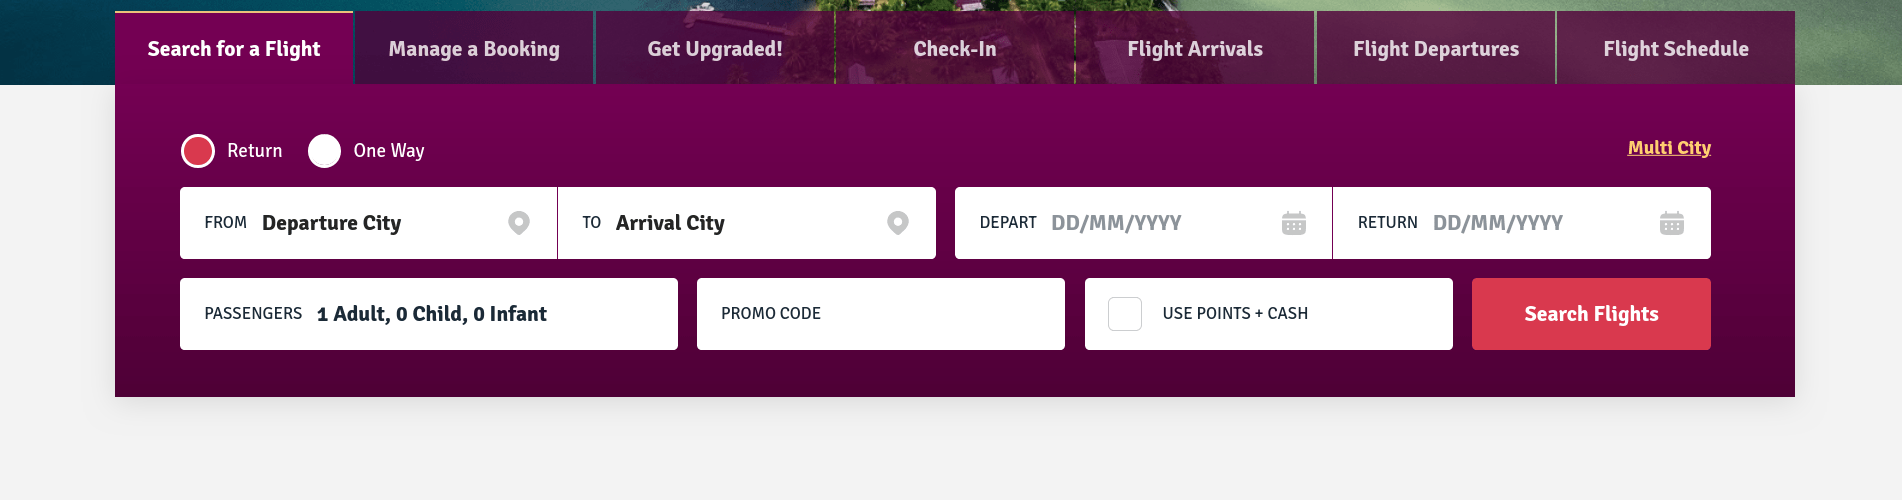This screenshot has height=500, width=1902.
Task: Go to the Flight Arrivals tab
Action: [x=1194, y=49]
